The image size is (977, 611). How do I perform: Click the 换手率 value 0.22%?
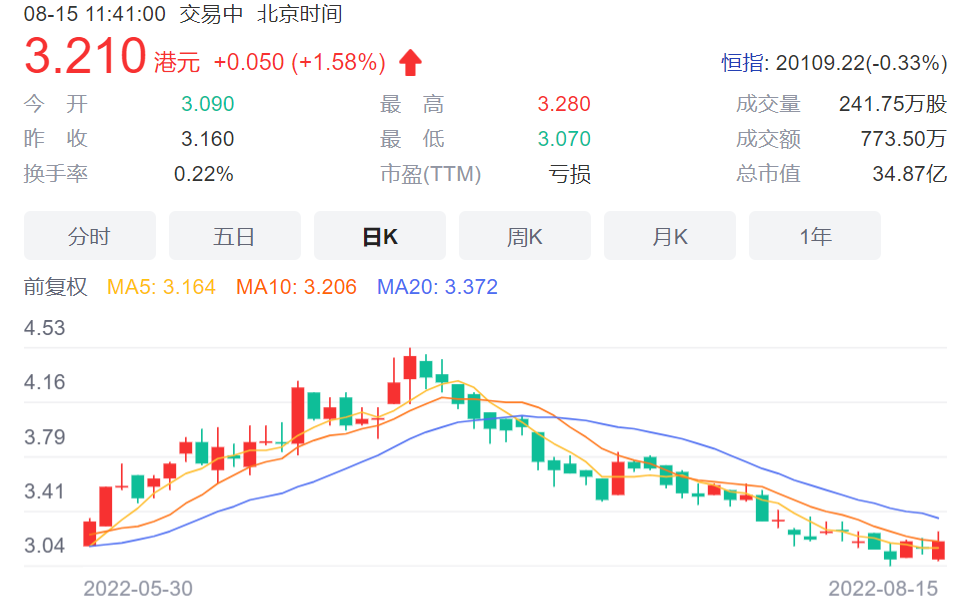click(x=204, y=174)
